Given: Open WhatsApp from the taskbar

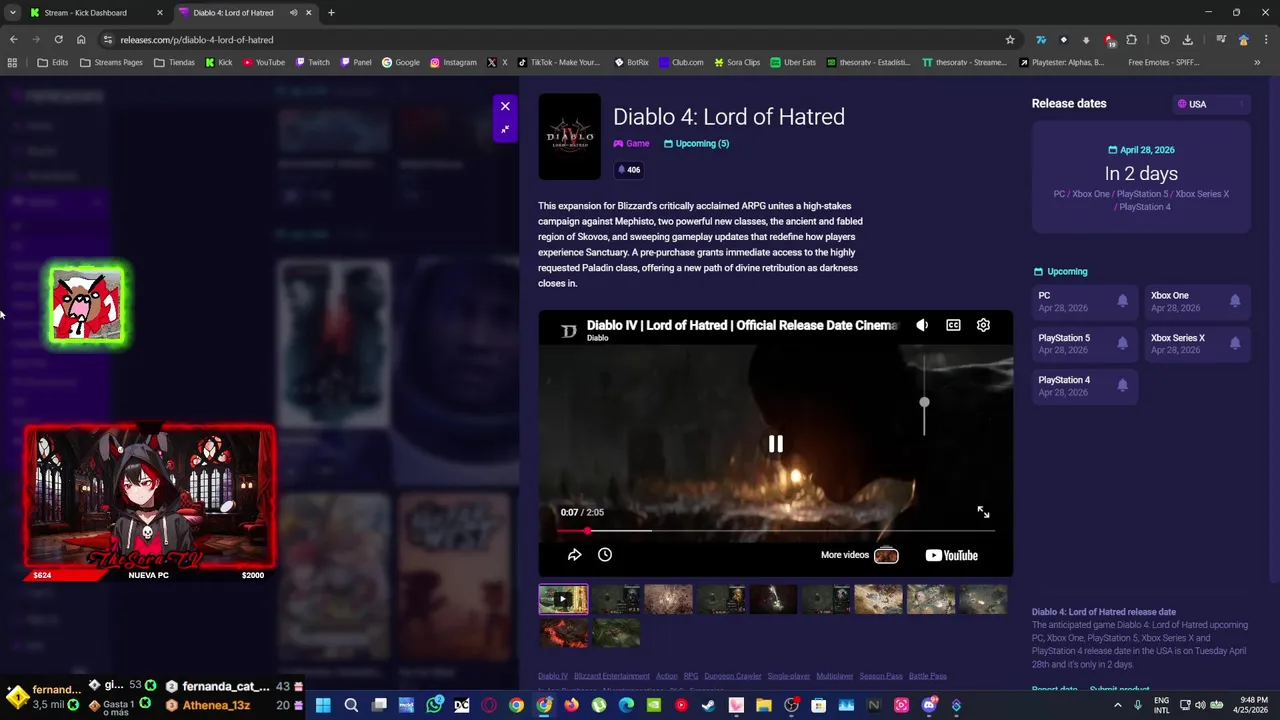Looking at the screenshot, I should point(434,705).
